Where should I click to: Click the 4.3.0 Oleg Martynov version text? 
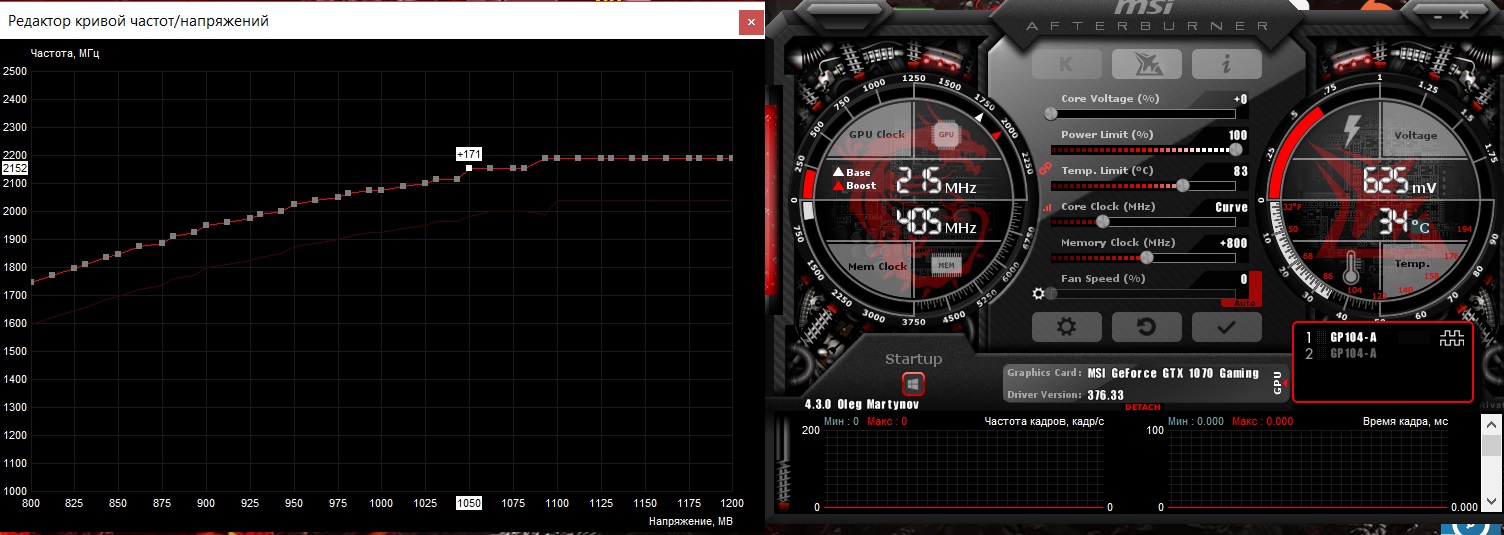(x=861, y=405)
